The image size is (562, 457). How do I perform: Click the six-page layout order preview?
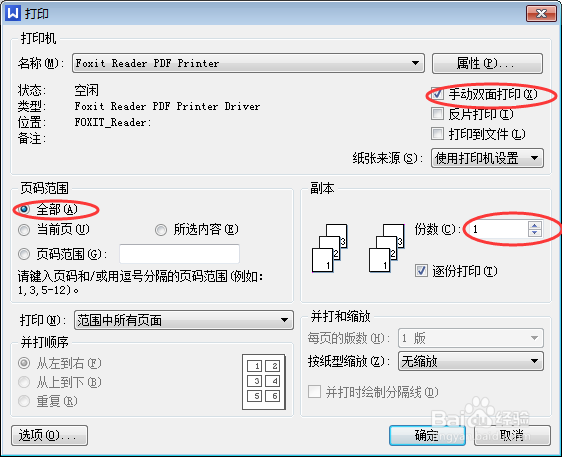click(x=264, y=382)
